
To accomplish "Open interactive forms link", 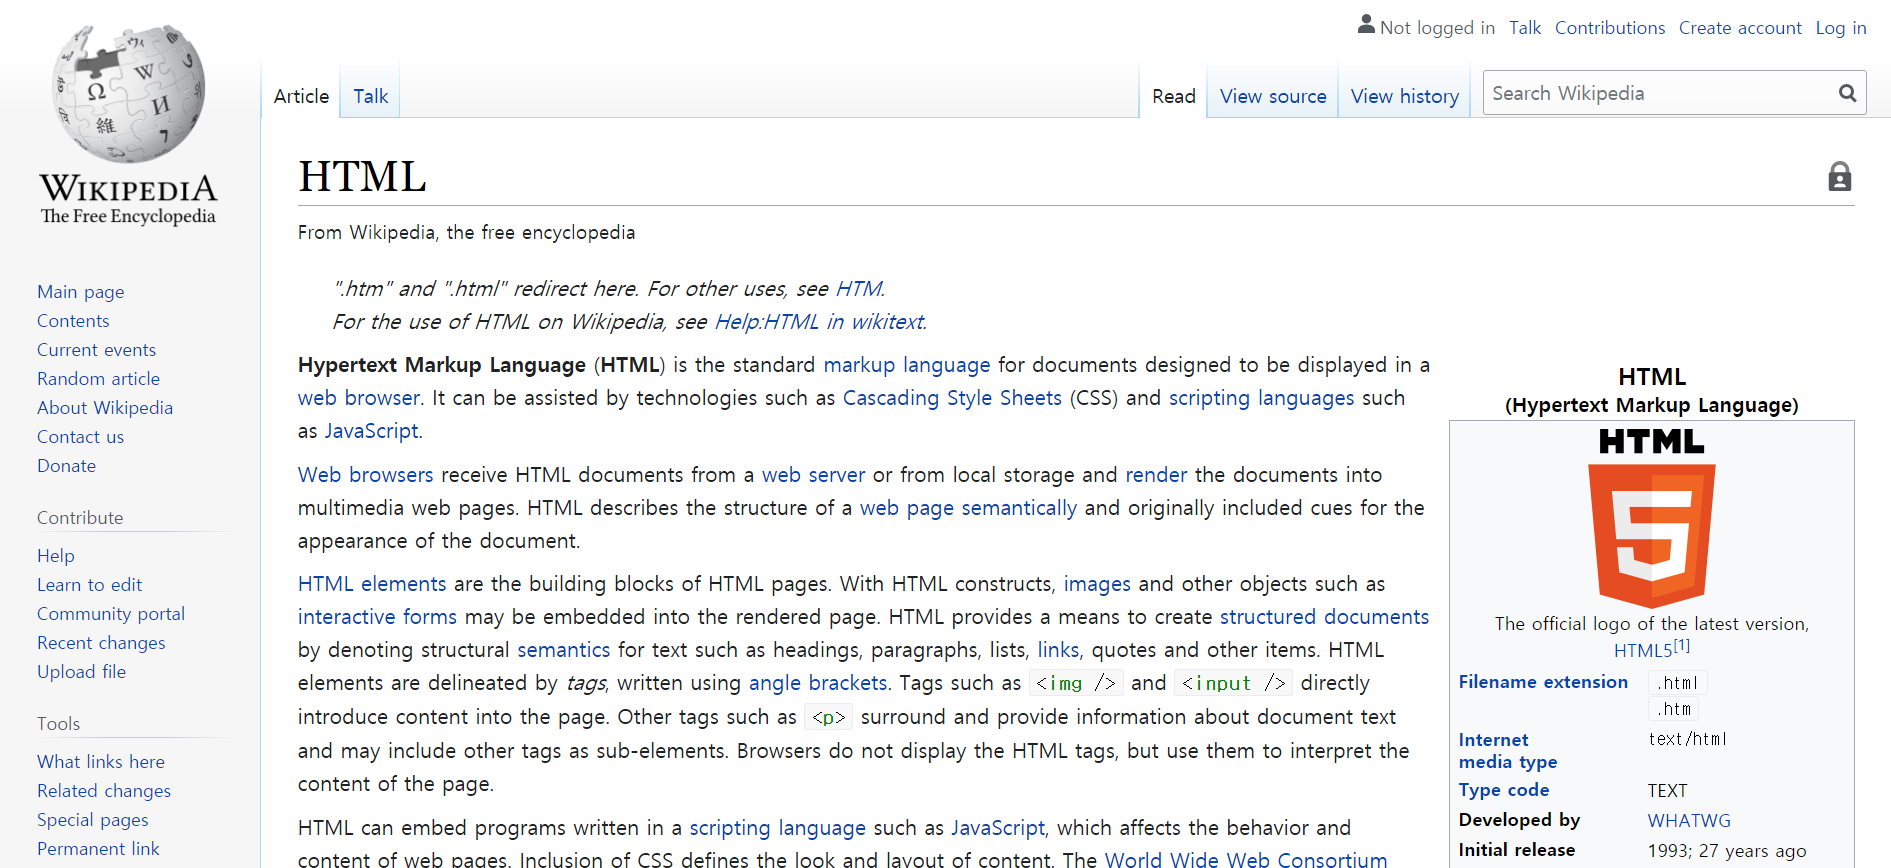I will (377, 617).
